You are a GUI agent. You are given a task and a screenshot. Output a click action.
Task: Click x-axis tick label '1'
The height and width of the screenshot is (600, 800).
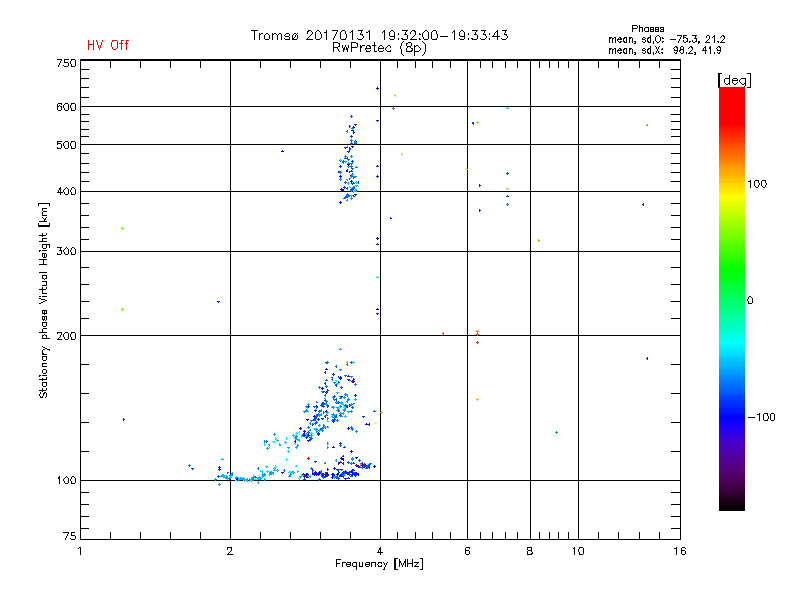pos(80,551)
